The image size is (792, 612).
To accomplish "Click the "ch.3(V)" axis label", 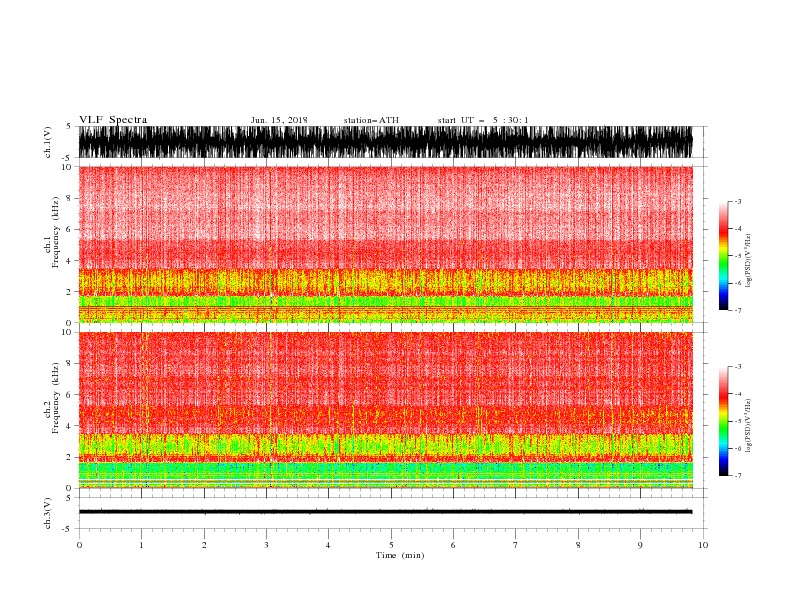I will [48, 513].
